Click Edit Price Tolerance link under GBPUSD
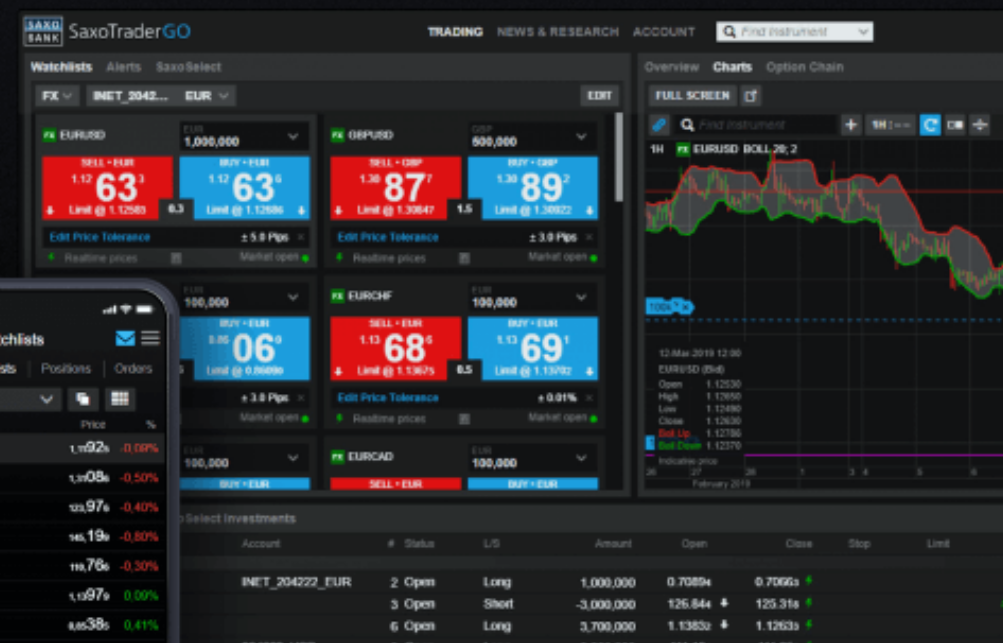Screen dimensions: 1003x643 pos(388,237)
